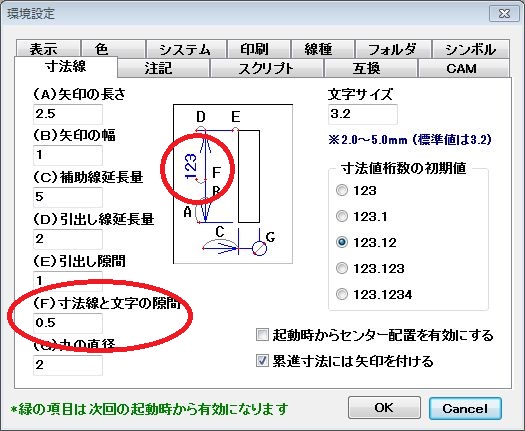Switch to the フォルダ tab
The image size is (525, 431).
(x=393, y=49)
